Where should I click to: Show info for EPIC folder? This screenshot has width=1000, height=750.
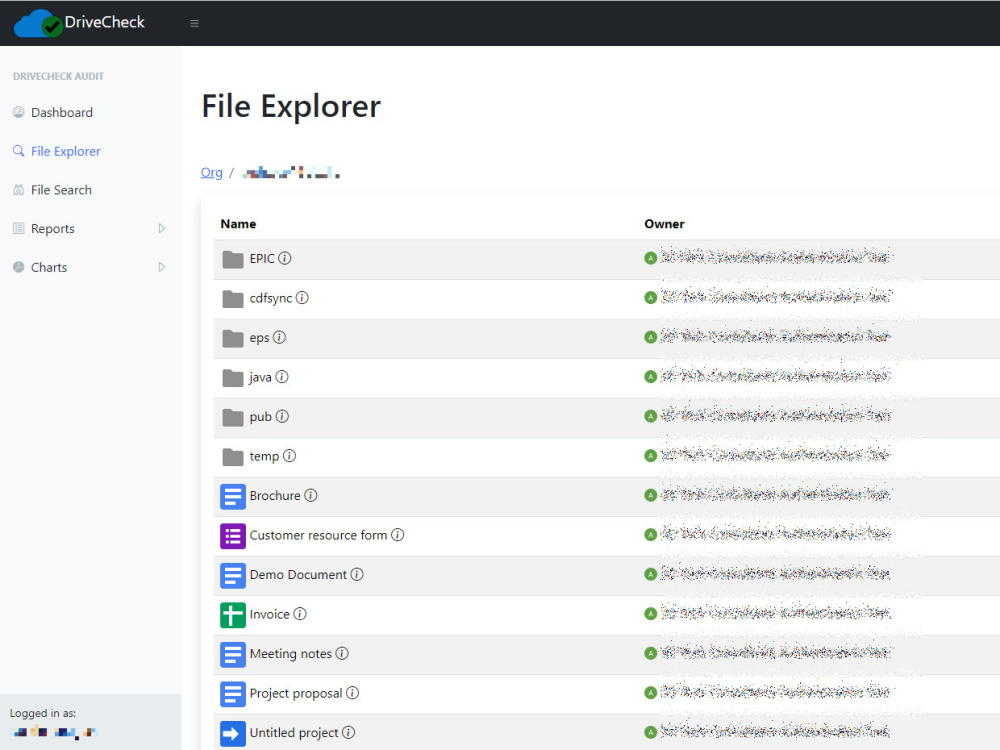click(x=285, y=258)
